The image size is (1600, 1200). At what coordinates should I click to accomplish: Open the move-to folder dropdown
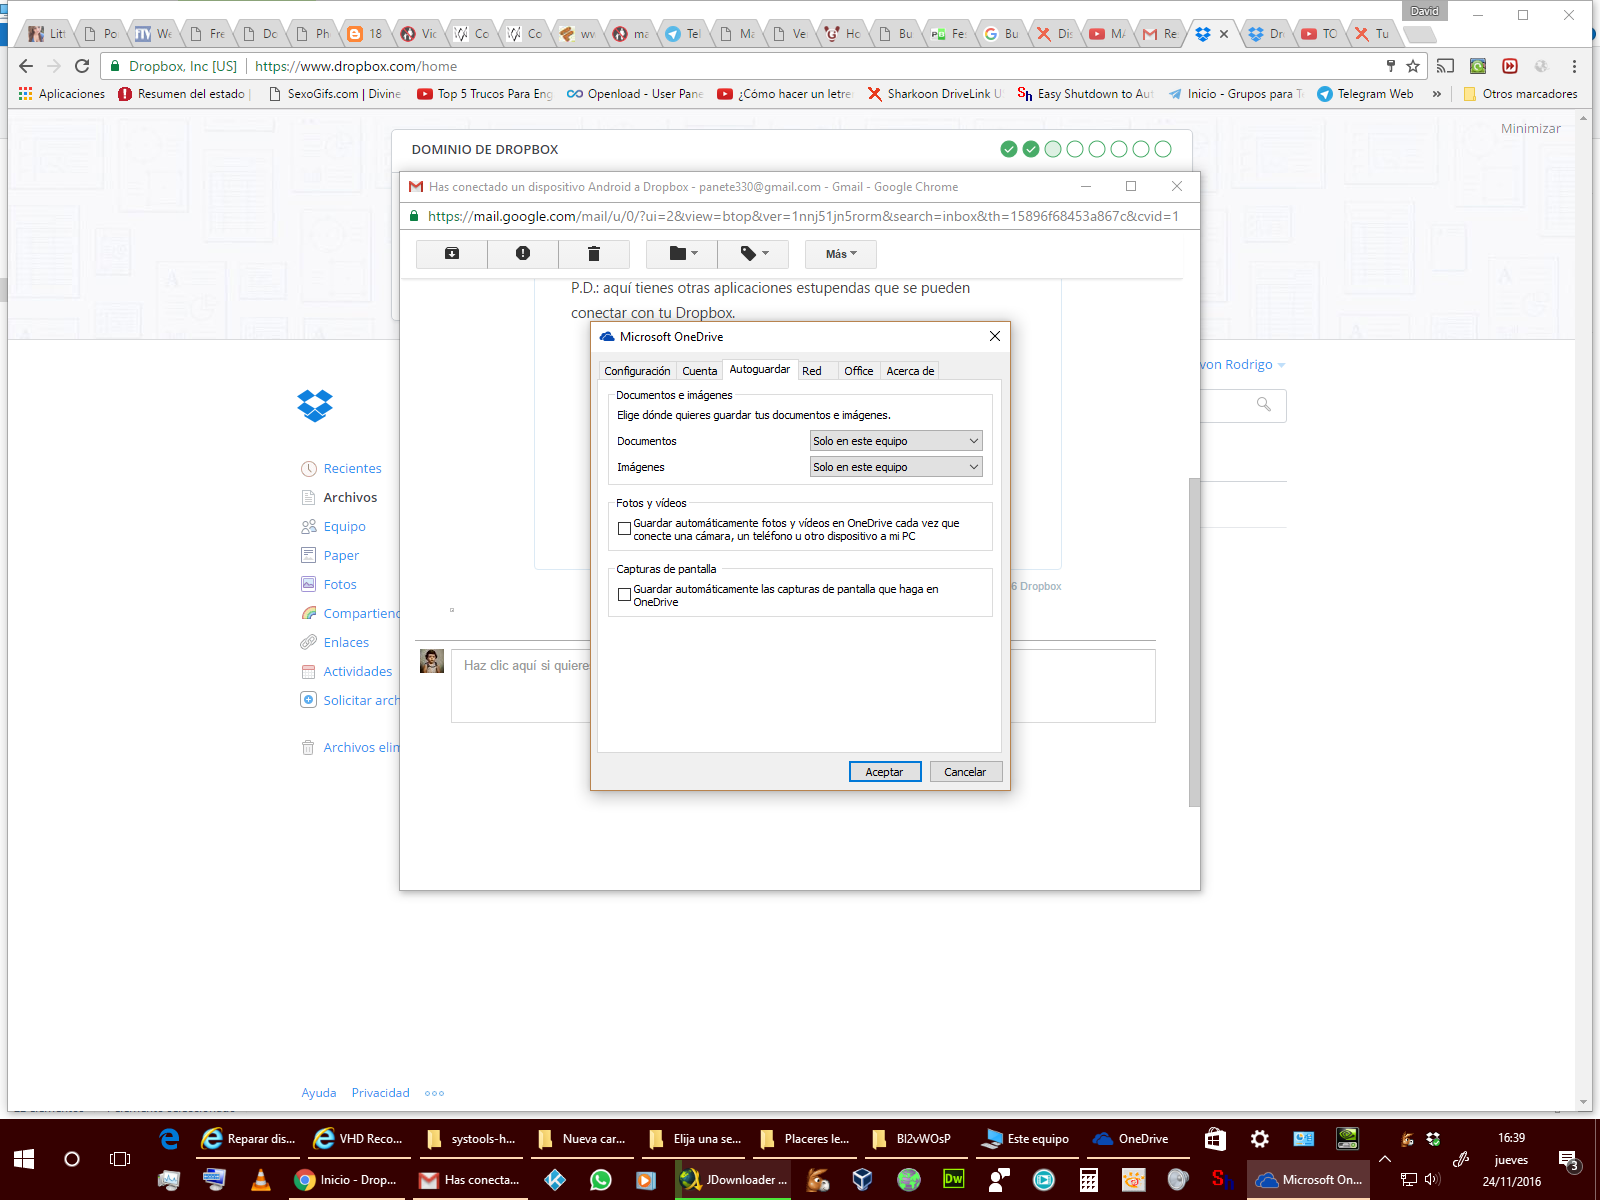coord(682,254)
